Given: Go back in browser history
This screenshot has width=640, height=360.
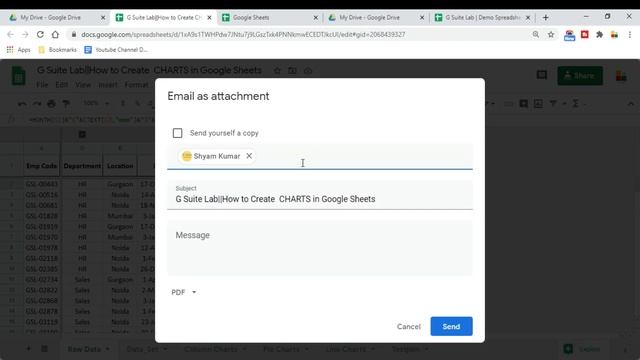Looking at the screenshot, I should pyautogui.click(x=11, y=35).
